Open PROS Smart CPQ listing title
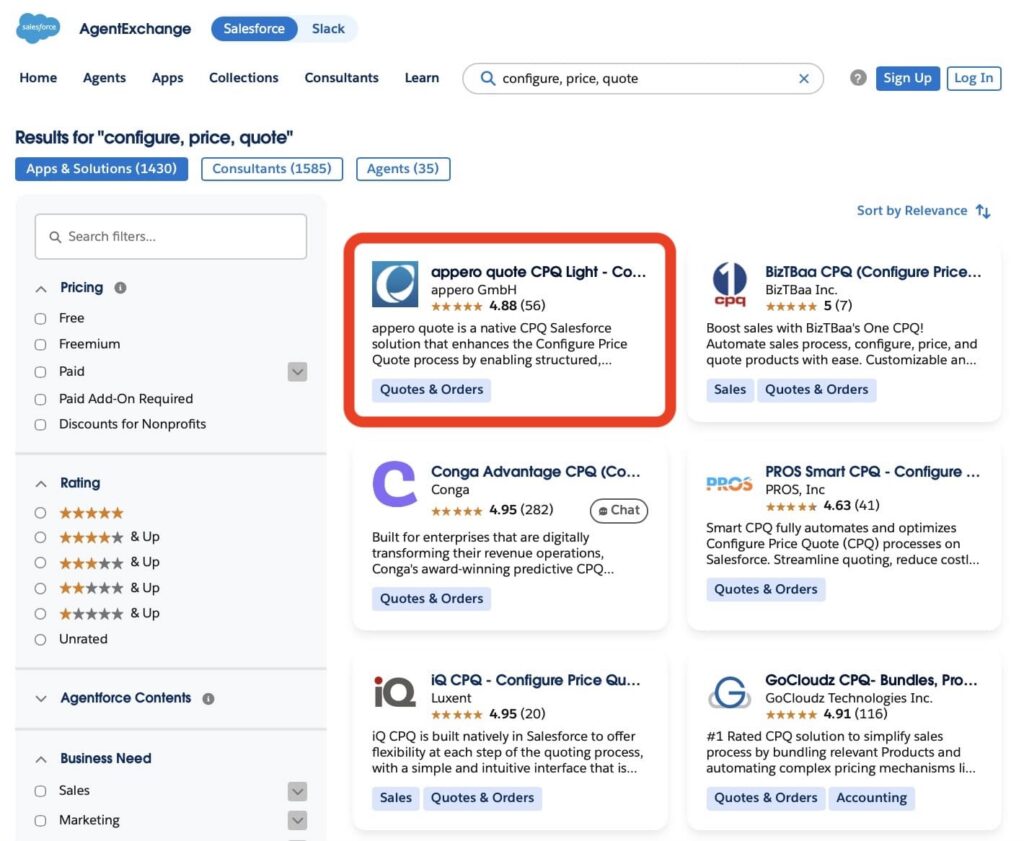Viewport: 1024px width, 841px height. coord(872,471)
